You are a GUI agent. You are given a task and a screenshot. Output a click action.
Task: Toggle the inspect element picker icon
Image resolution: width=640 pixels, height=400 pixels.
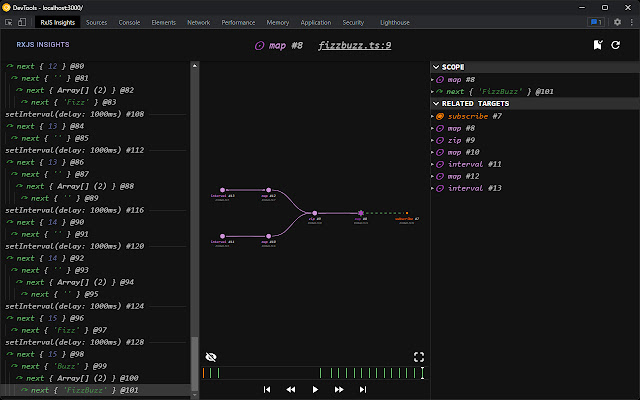point(9,21)
